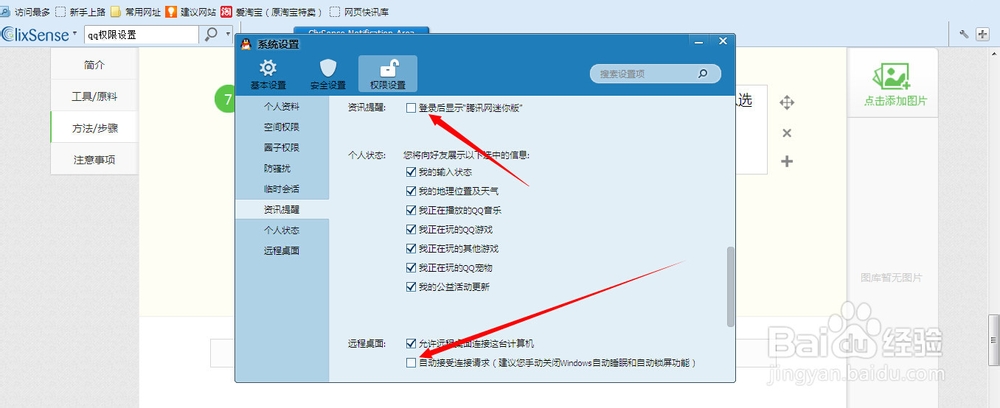Viewport: 1000px width, 408px height.
Task: Click wrench icon in browser toolbar
Action: pyautogui.click(x=964, y=34)
